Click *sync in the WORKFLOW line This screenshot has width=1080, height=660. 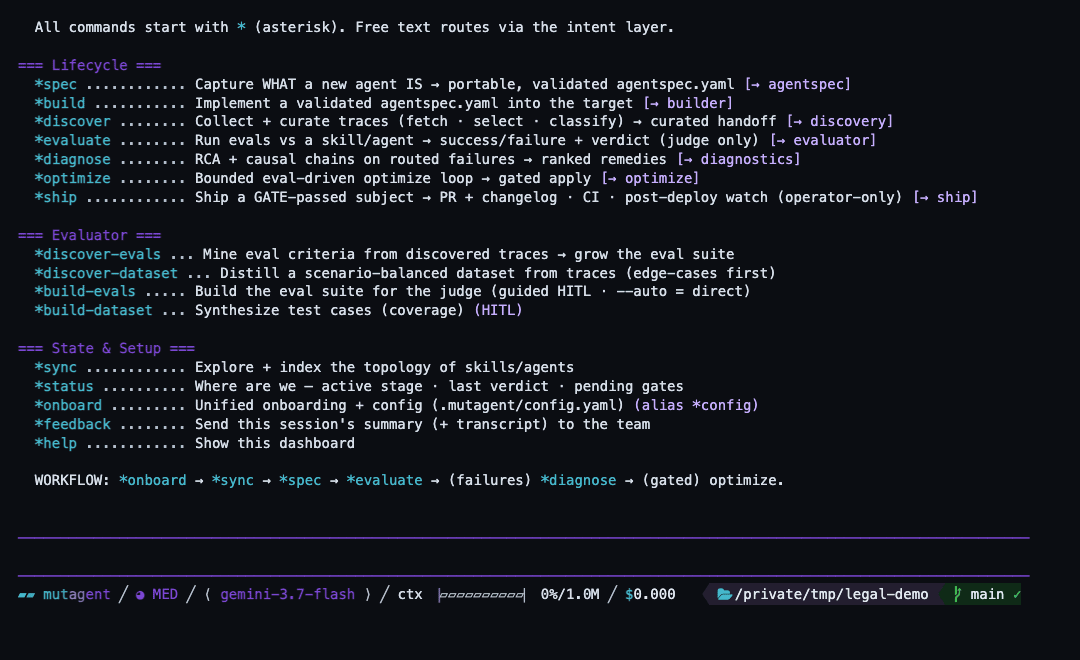pos(233,480)
